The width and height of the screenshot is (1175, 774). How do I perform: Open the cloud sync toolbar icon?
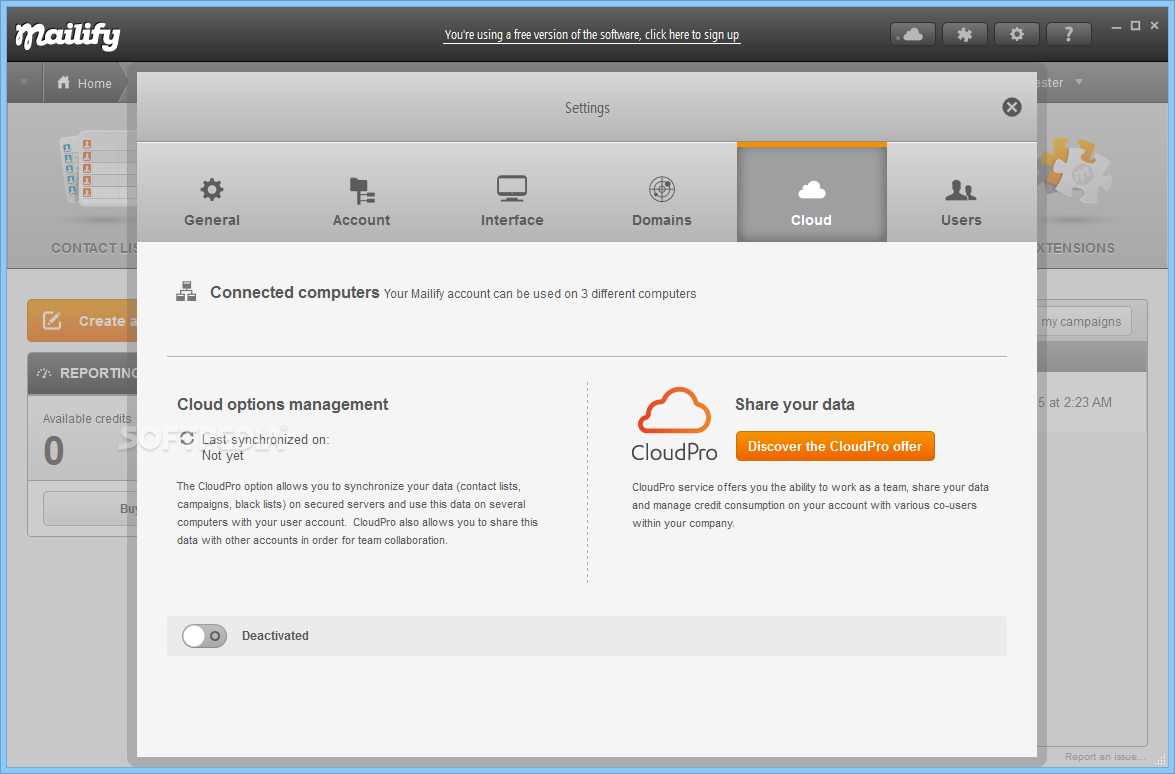pos(912,34)
